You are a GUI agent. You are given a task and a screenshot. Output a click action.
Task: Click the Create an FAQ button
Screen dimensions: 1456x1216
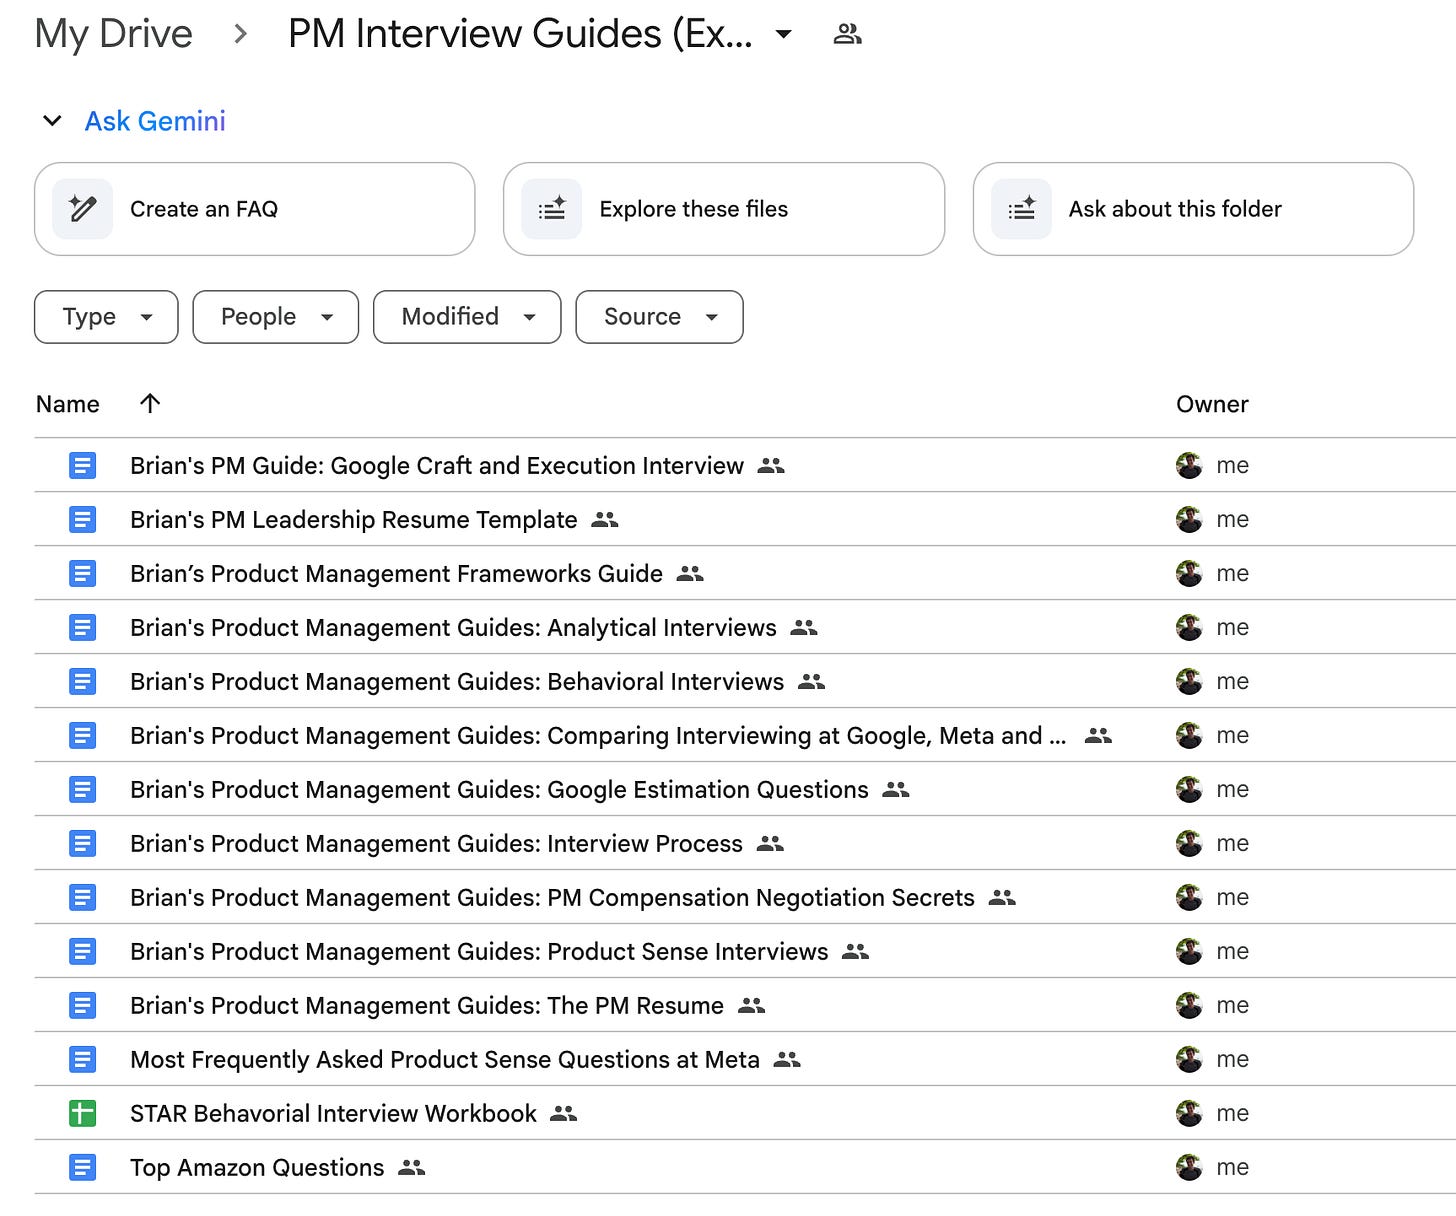point(254,209)
